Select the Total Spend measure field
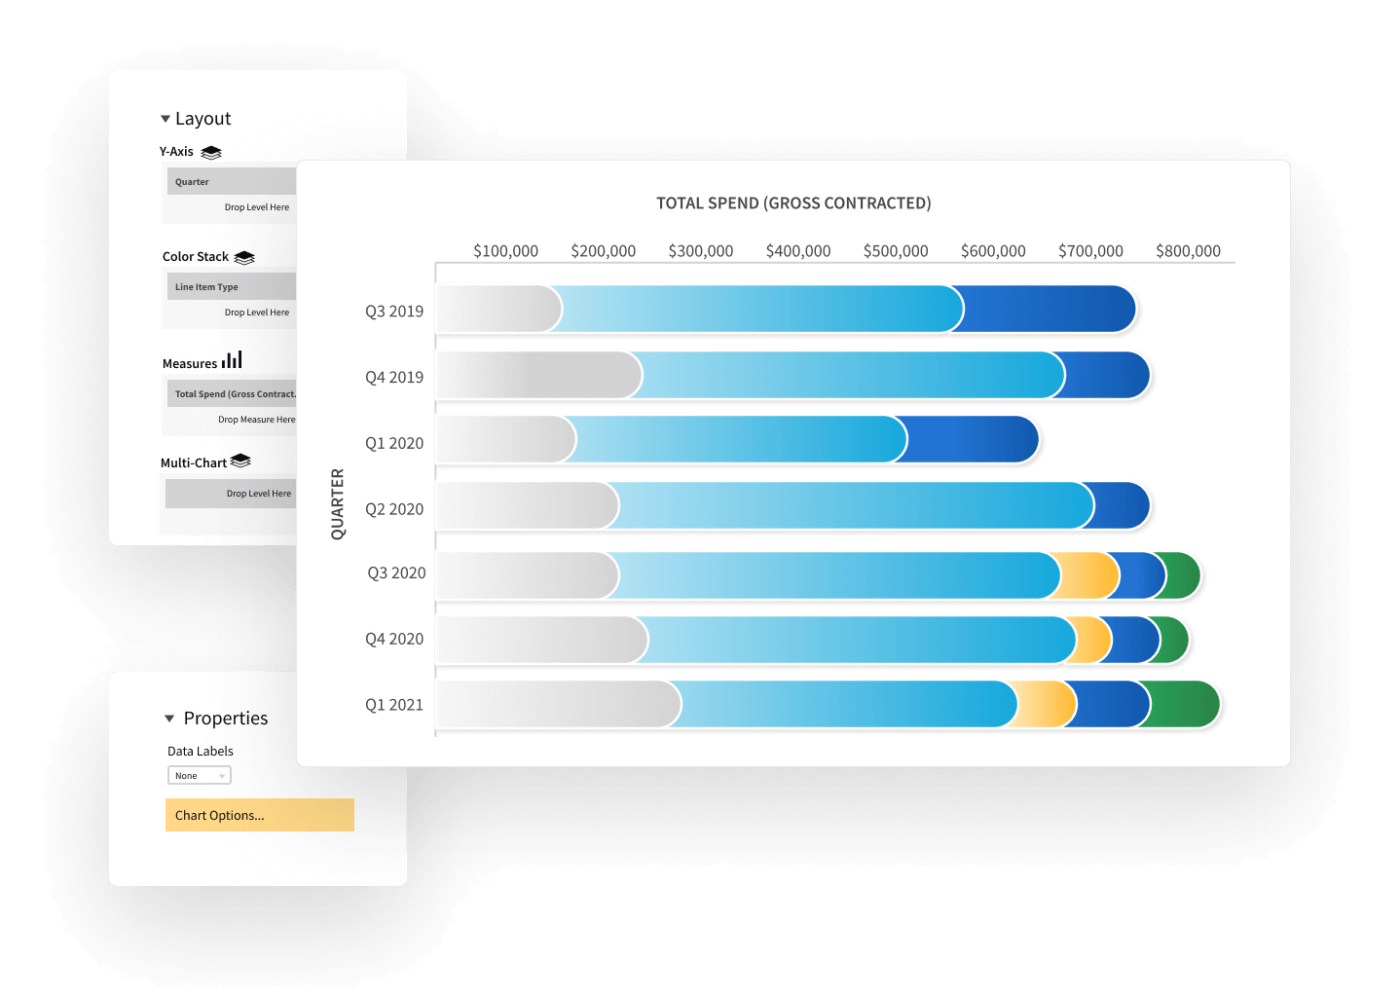 (x=231, y=394)
